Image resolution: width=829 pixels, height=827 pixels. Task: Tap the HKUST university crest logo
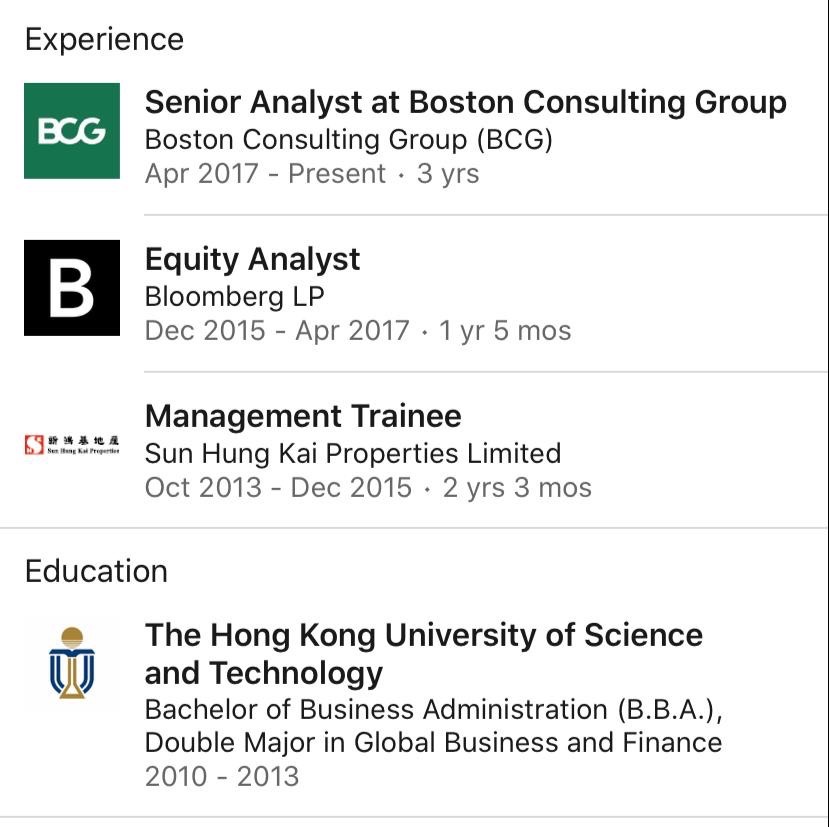tap(72, 662)
